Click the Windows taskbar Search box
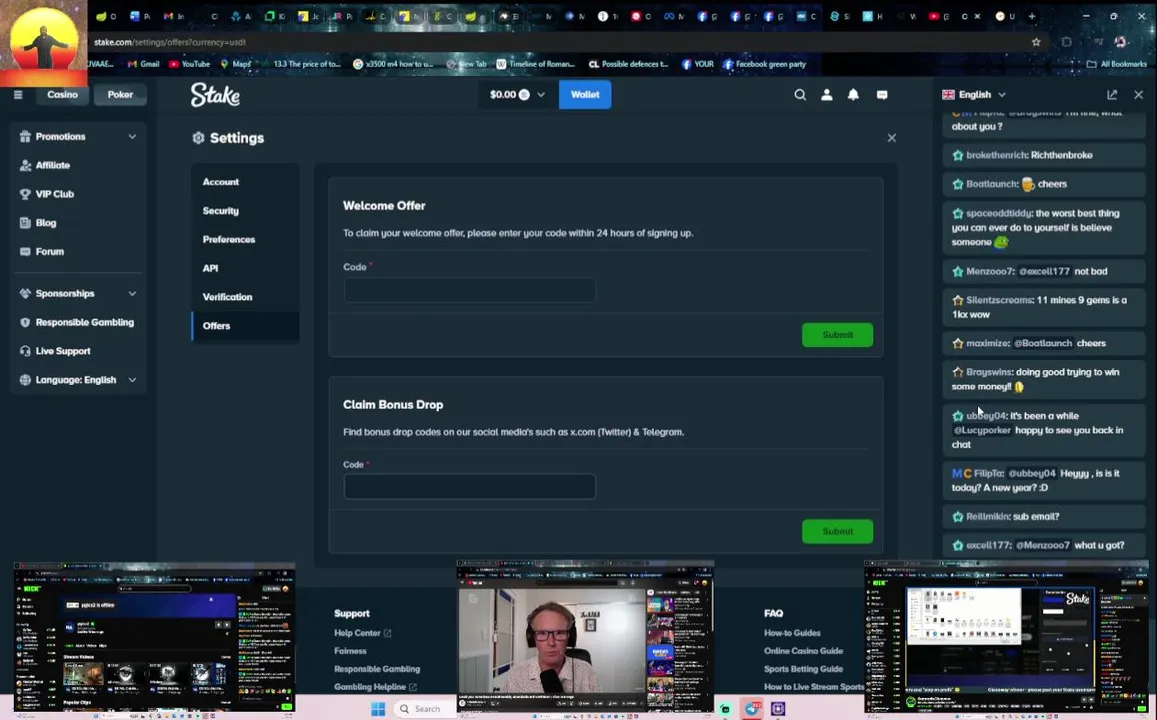The image size is (1157, 720). point(424,709)
